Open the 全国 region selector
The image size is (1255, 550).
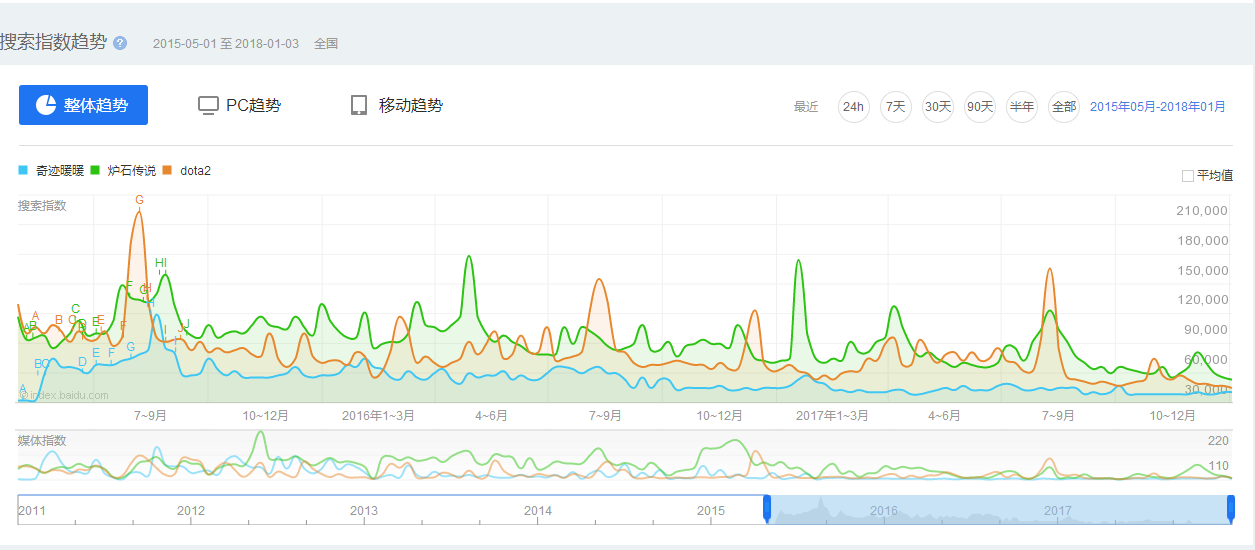coord(326,44)
